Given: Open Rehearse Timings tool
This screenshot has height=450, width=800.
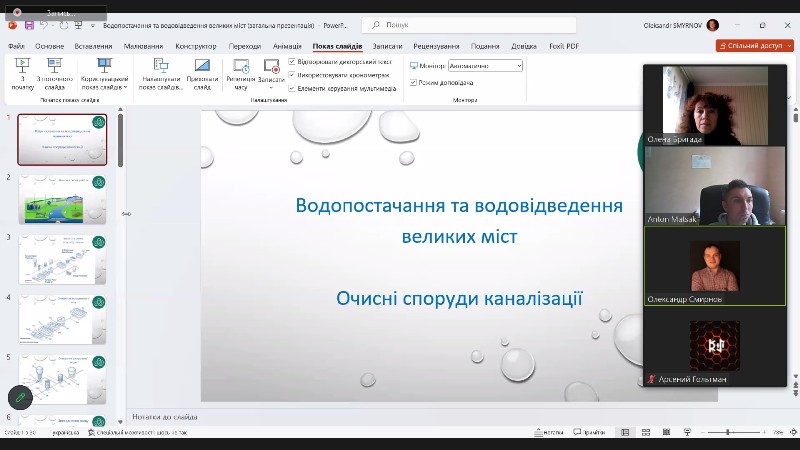Looking at the screenshot, I should 240,72.
